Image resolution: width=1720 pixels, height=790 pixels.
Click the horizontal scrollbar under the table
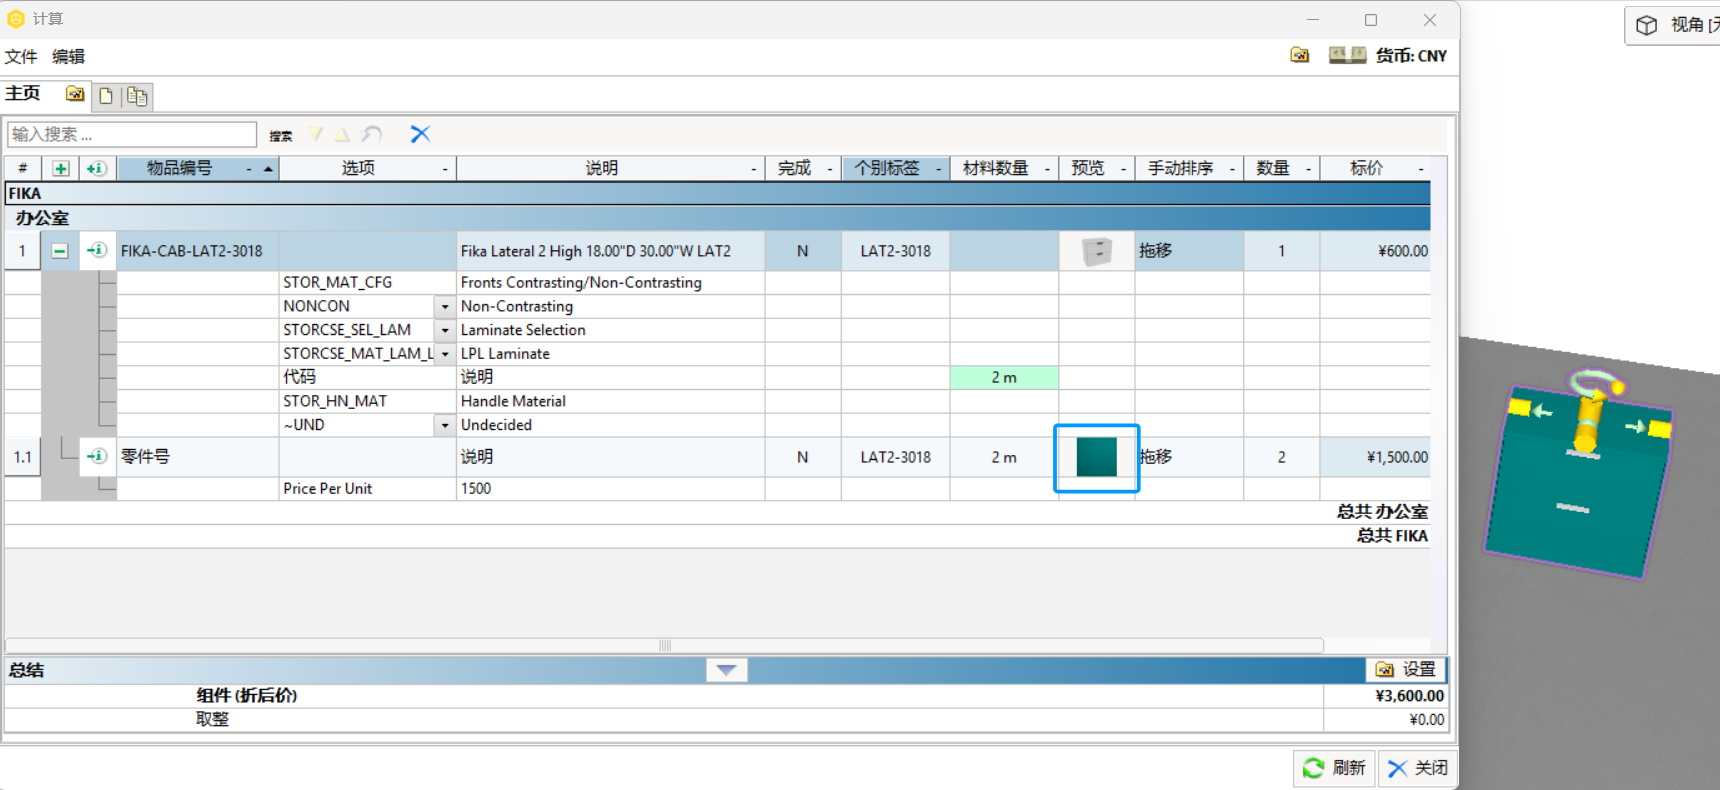coord(665,645)
